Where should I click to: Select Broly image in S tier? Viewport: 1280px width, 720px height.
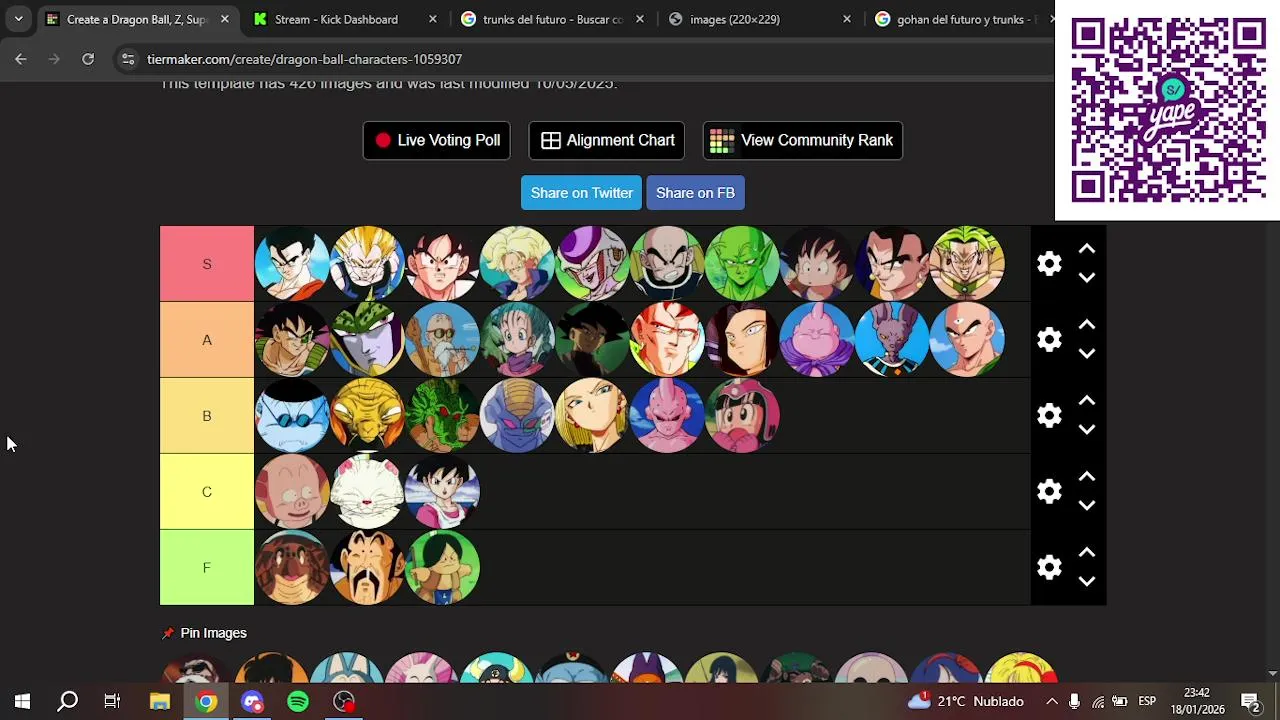tap(967, 264)
